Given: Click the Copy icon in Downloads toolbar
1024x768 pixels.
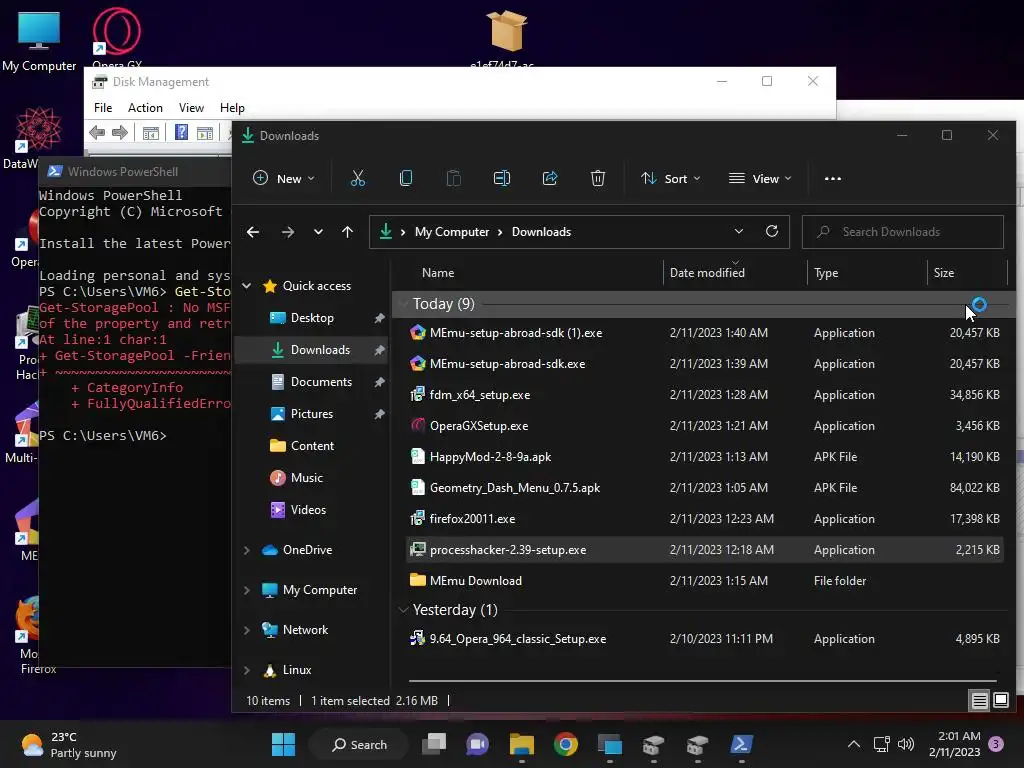Looking at the screenshot, I should (406, 178).
